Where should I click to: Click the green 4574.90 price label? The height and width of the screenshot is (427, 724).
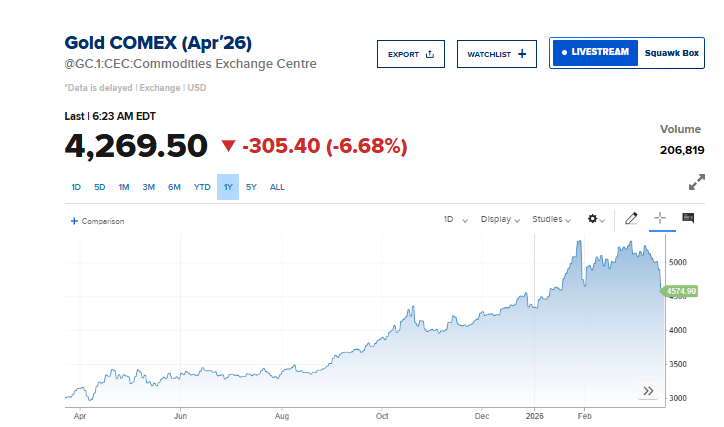(x=679, y=291)
